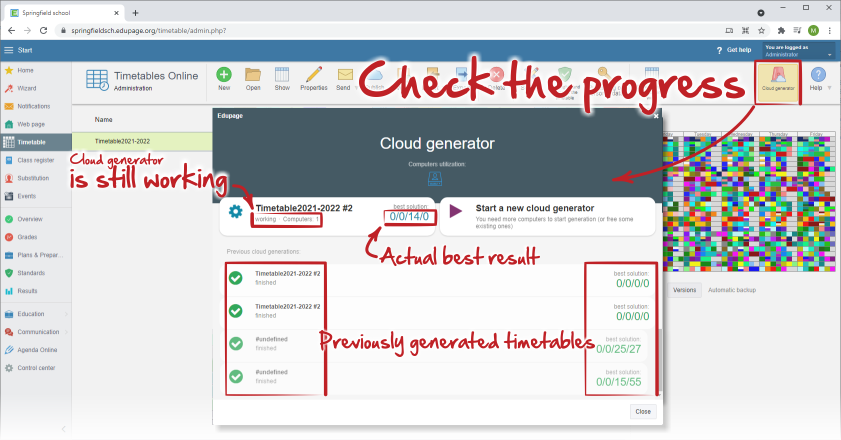Expand Education submenu arrow
The image size is (841, 440).
point(67,314)
